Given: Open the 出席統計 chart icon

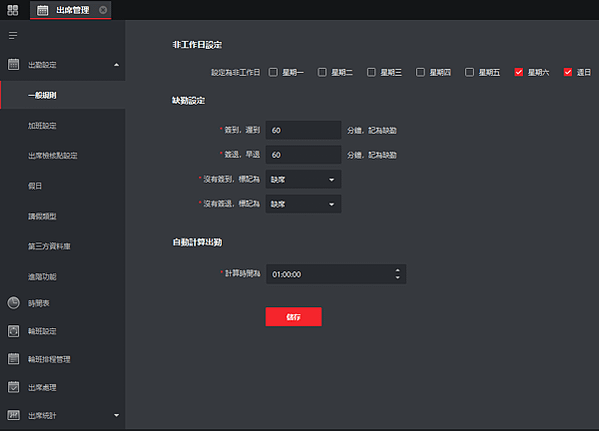Looking at the screenshot, I should click(x=13, y=415).
